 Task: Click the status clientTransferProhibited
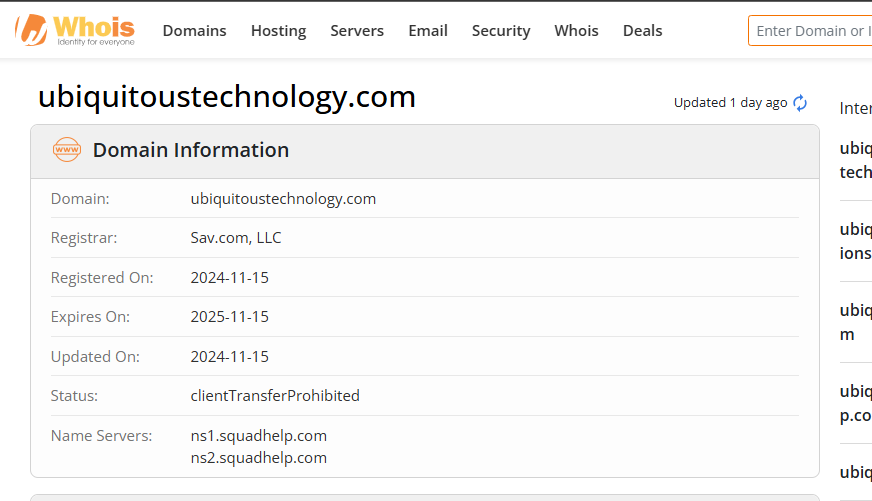click(275, 395)
